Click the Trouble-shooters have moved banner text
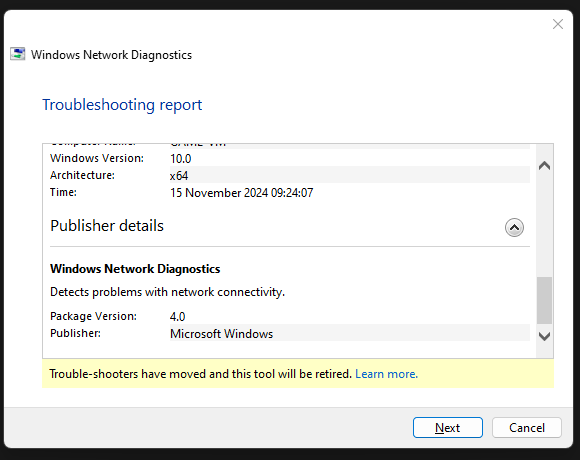Screen dimensions: 580x460 coord(200,374)
